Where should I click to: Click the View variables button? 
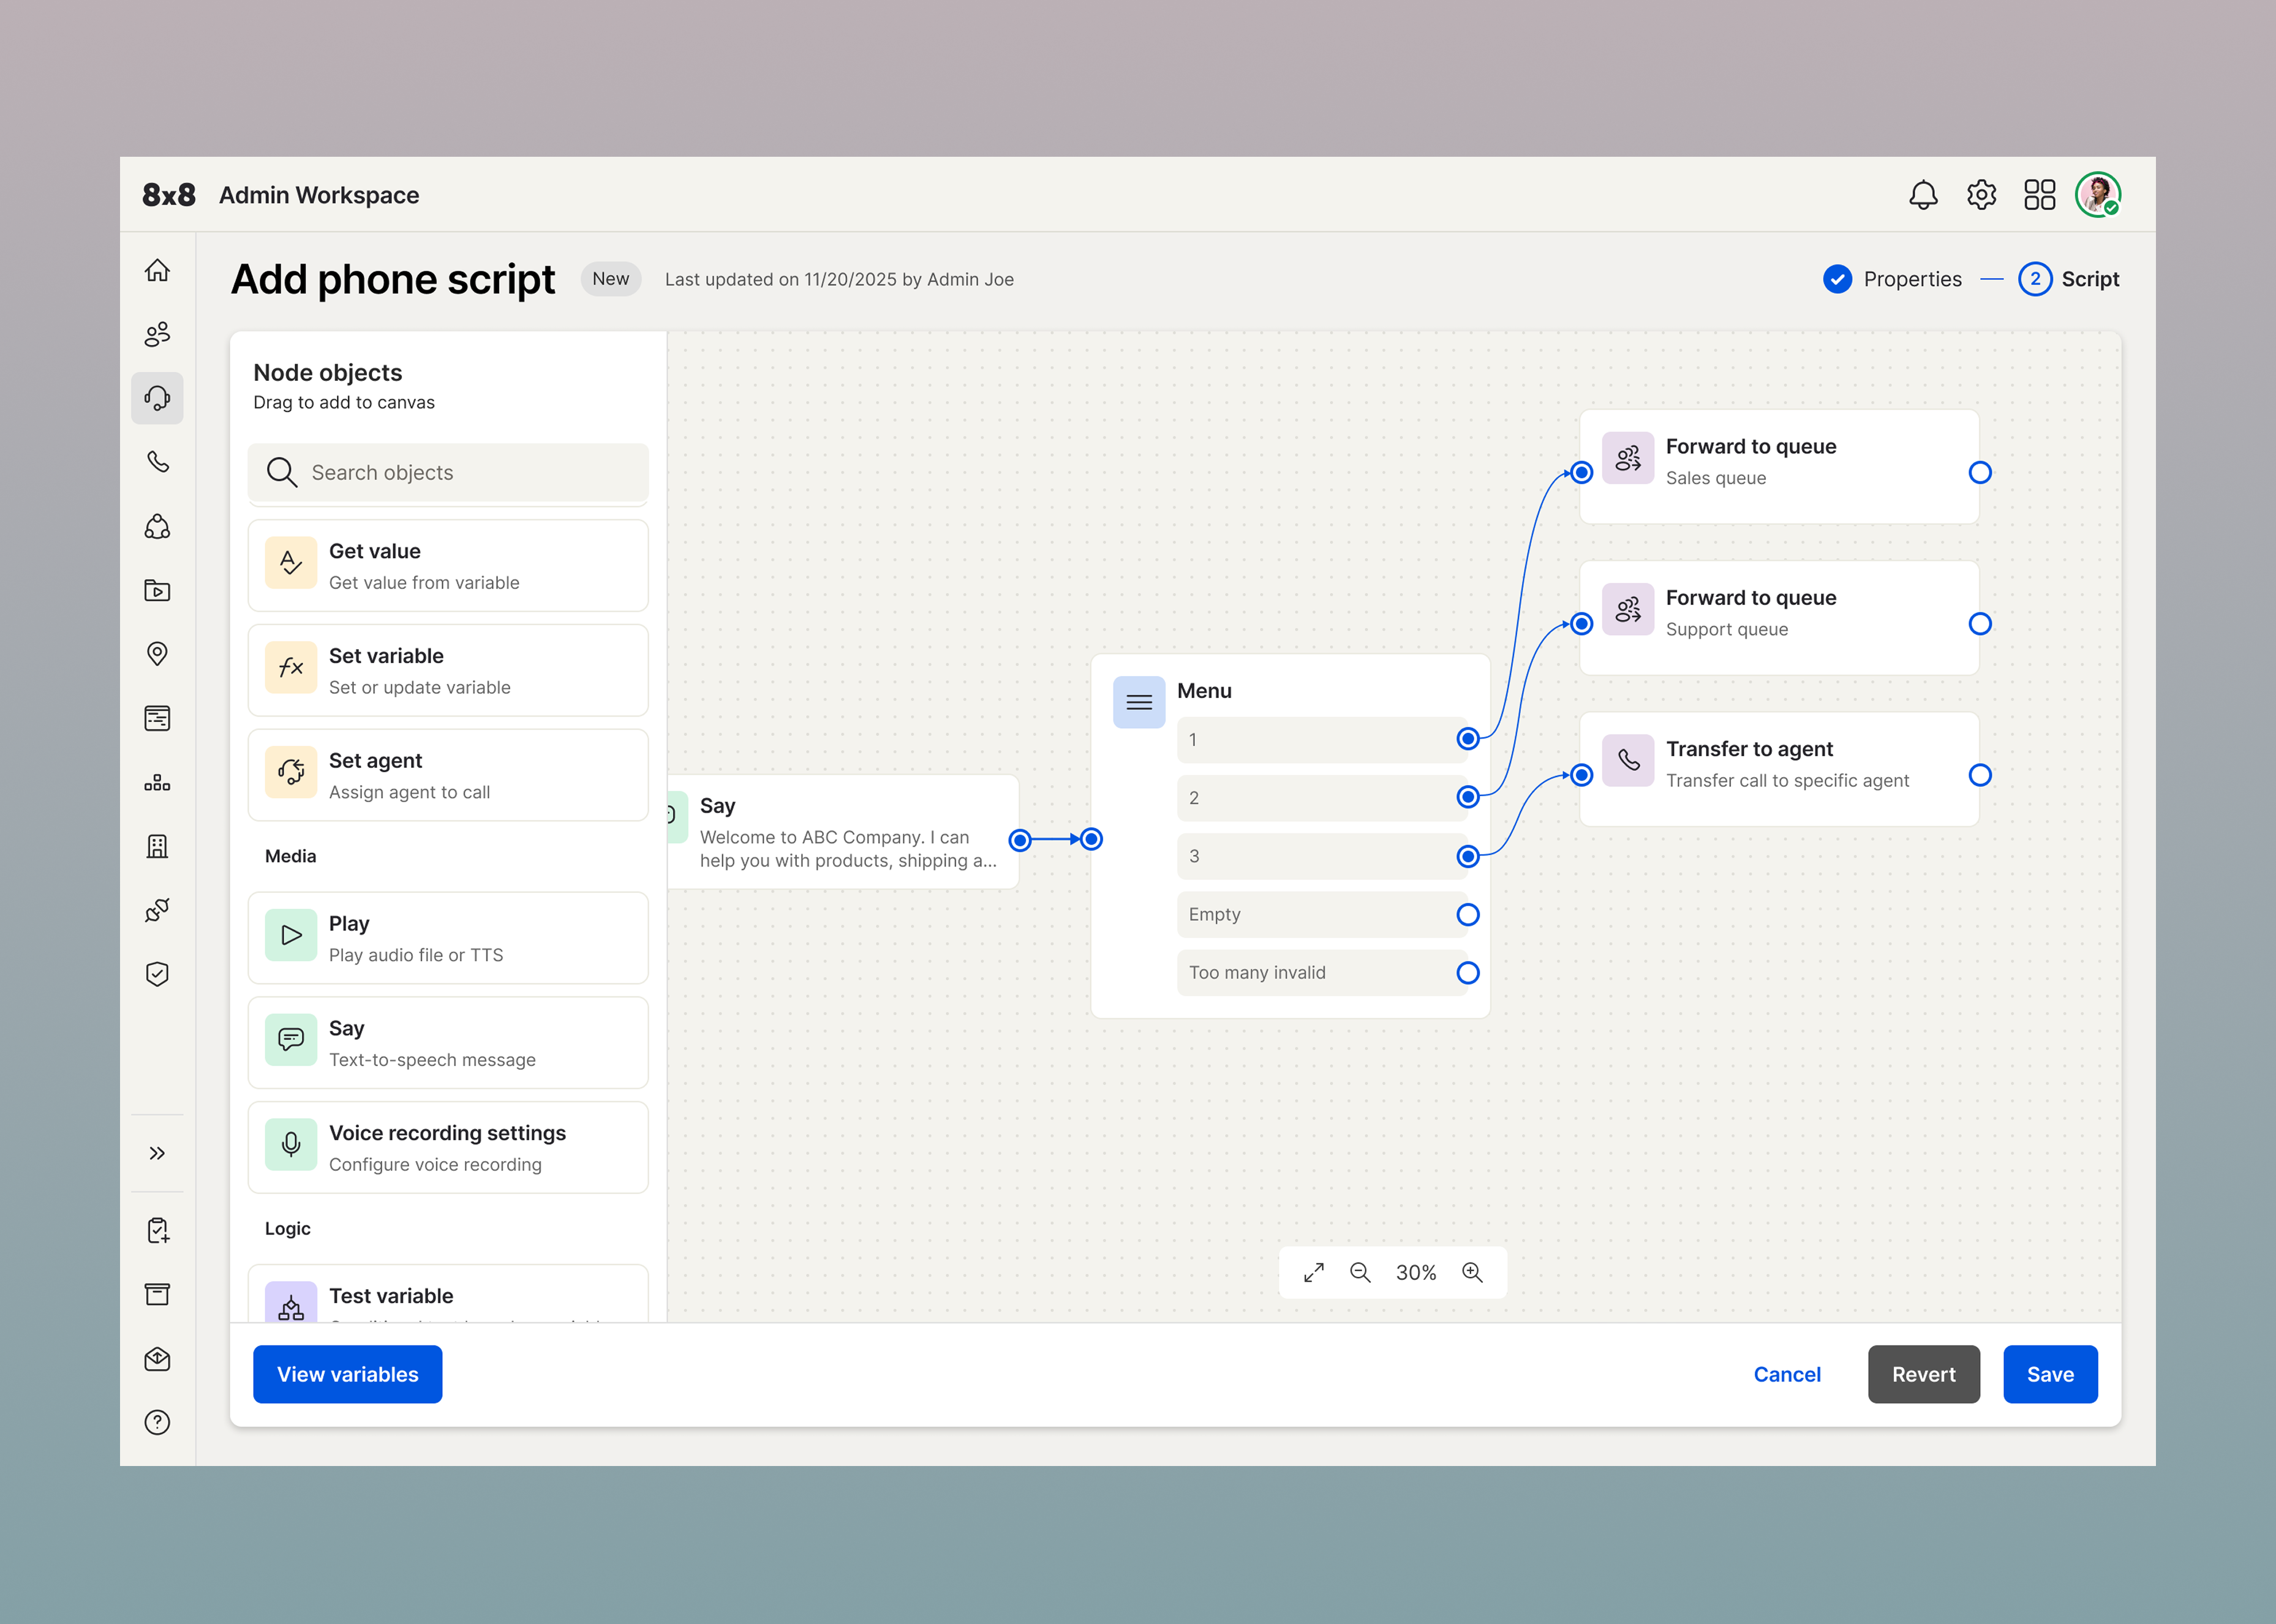(347, 1374)
